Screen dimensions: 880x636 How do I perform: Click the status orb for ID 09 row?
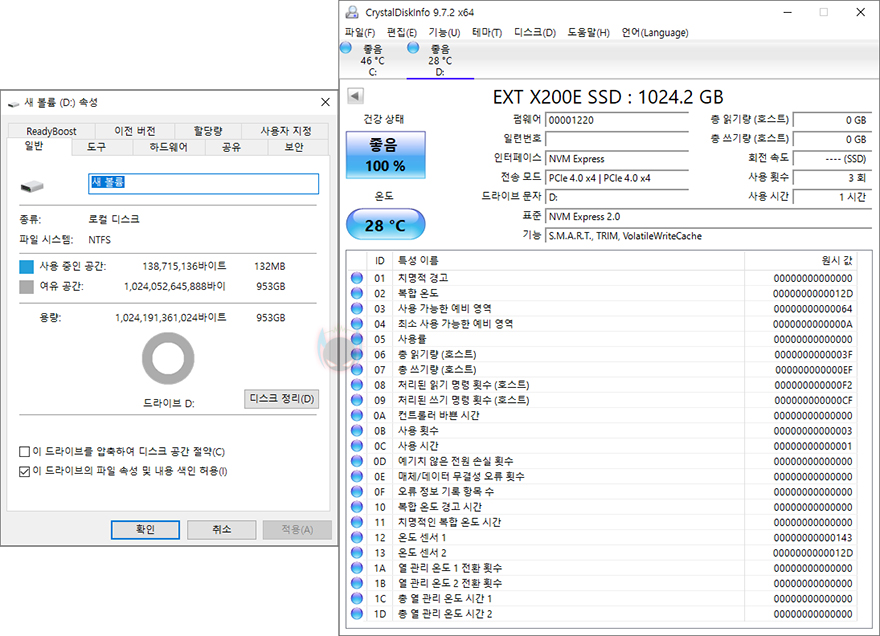357,400
